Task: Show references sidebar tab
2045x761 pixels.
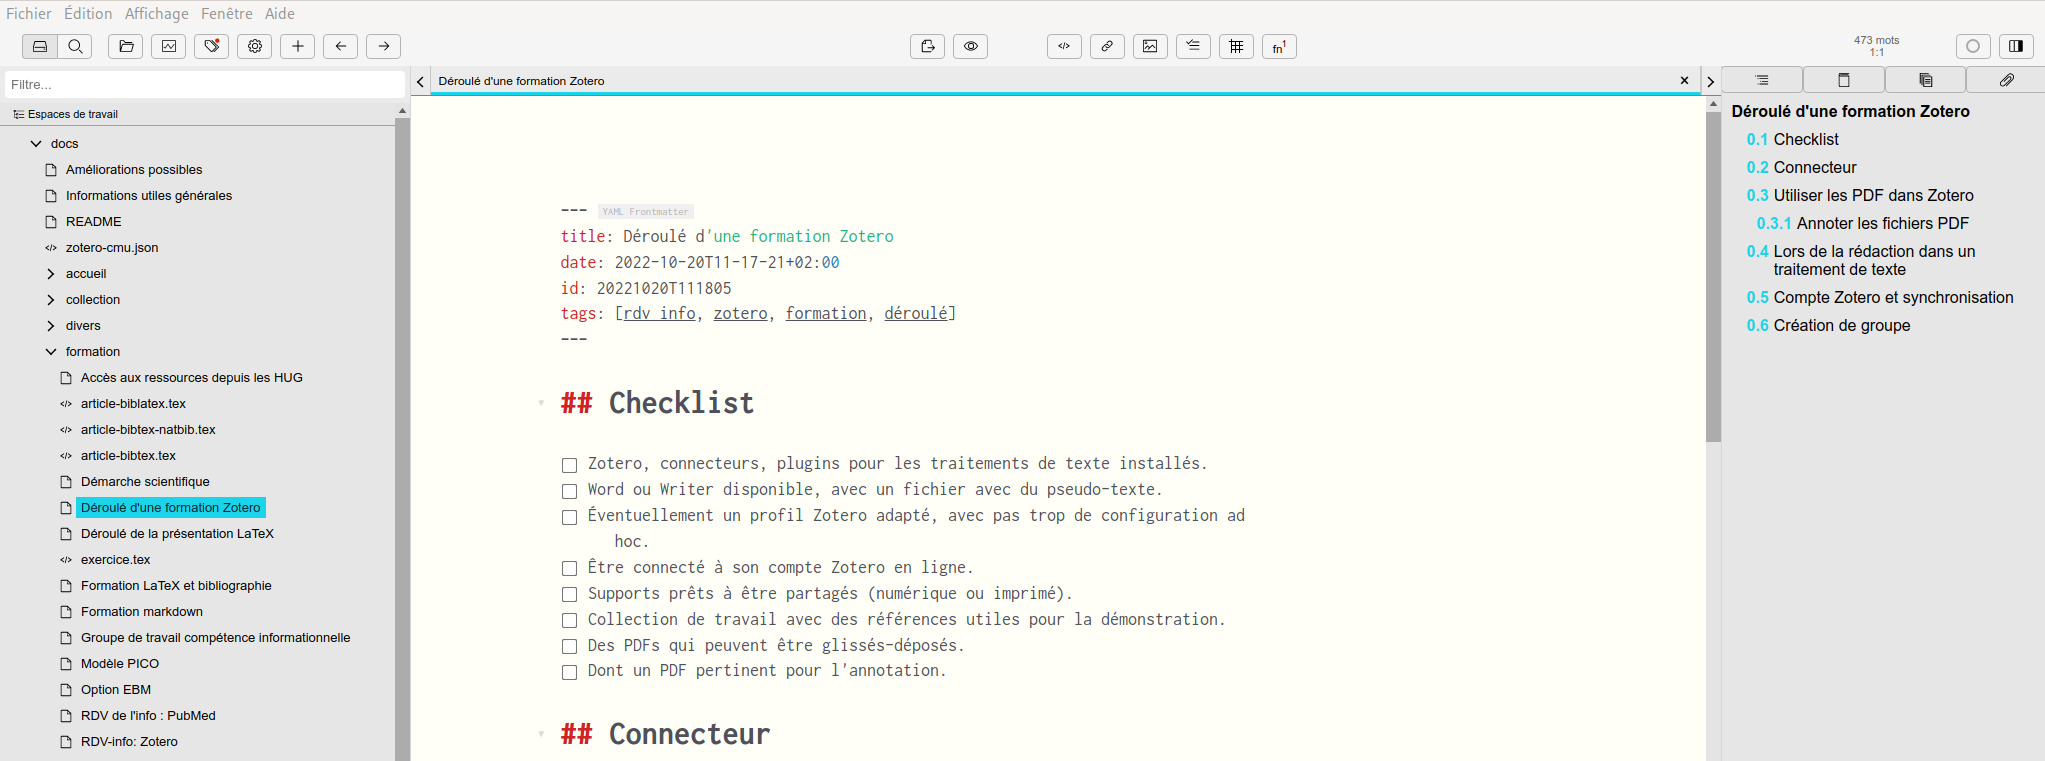Action: [1844, 80]
